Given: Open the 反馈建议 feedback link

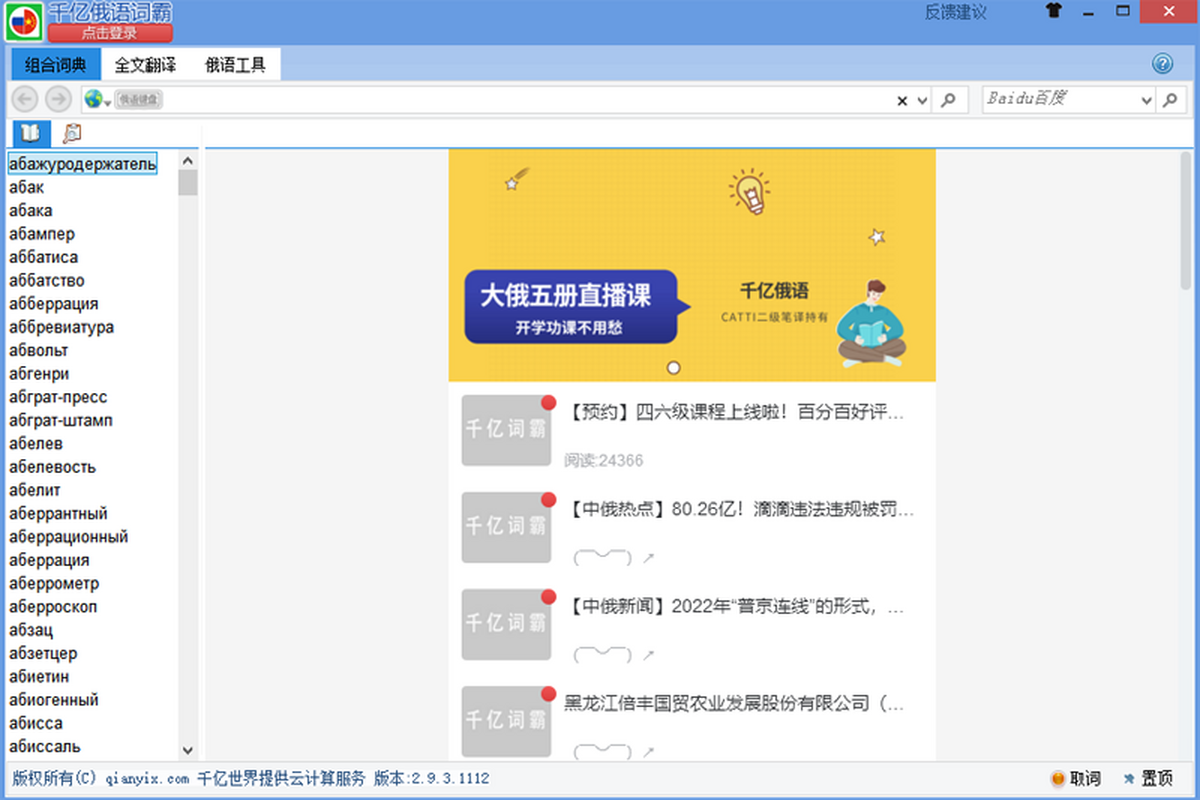Looking at the screenshot, I should pos(955,12).
